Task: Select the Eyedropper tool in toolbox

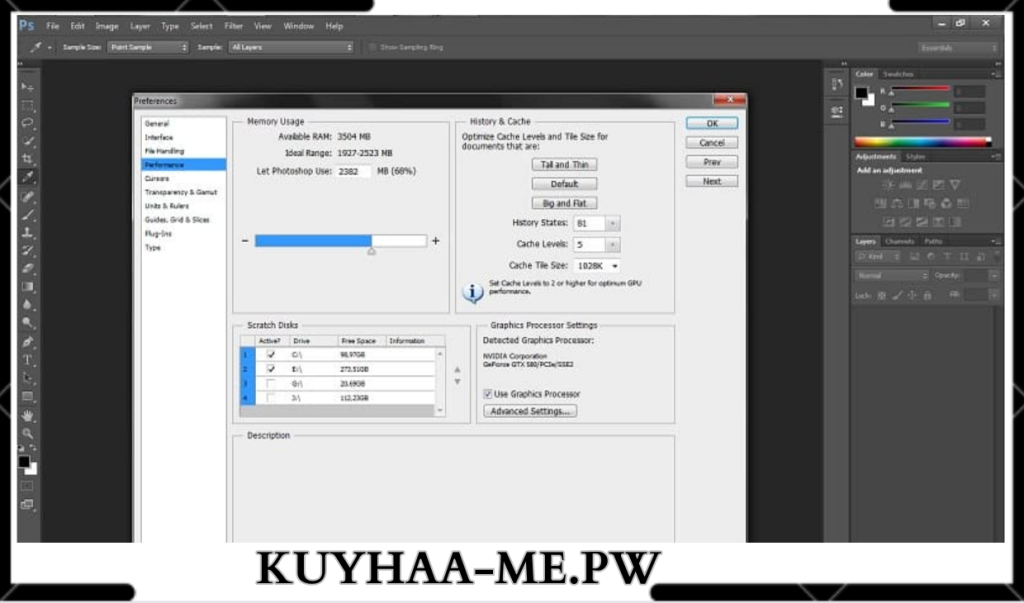Action: (27, 177)
